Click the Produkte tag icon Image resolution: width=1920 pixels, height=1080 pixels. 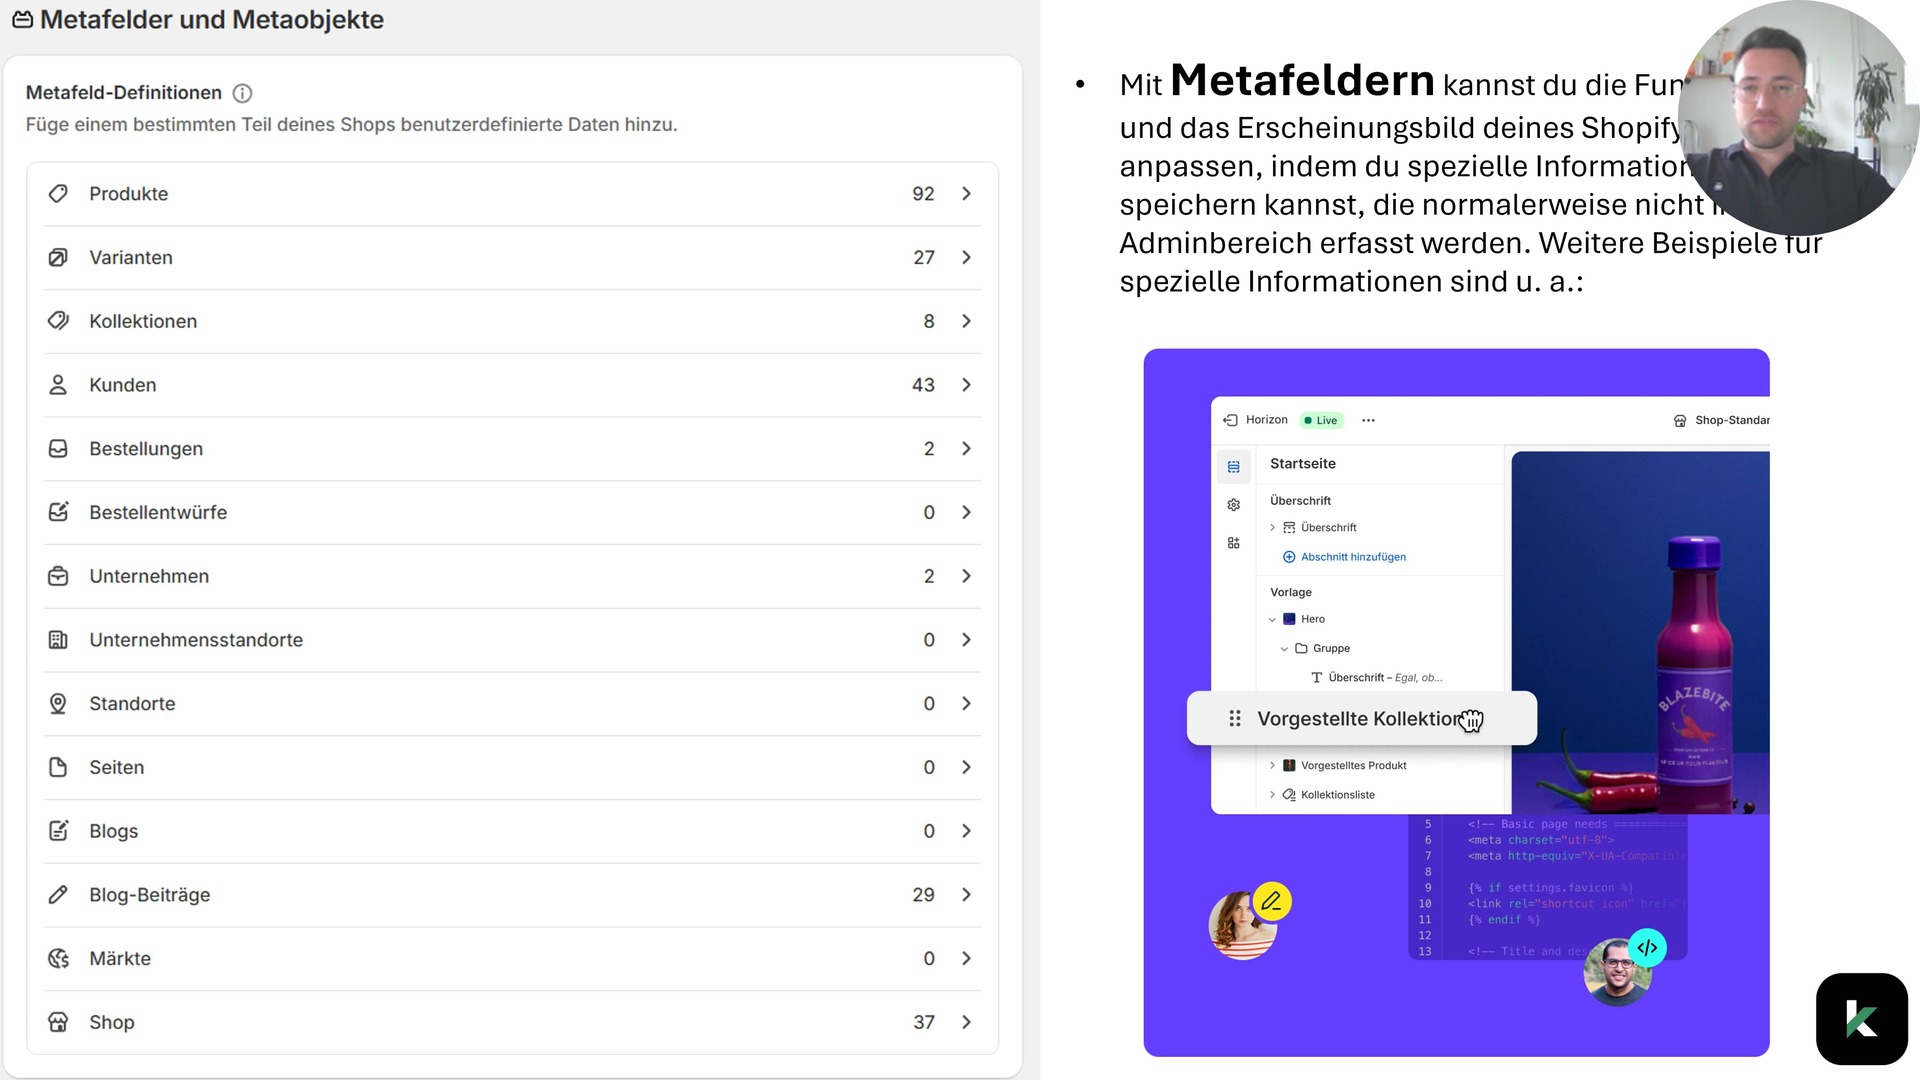tap(58, 193)
